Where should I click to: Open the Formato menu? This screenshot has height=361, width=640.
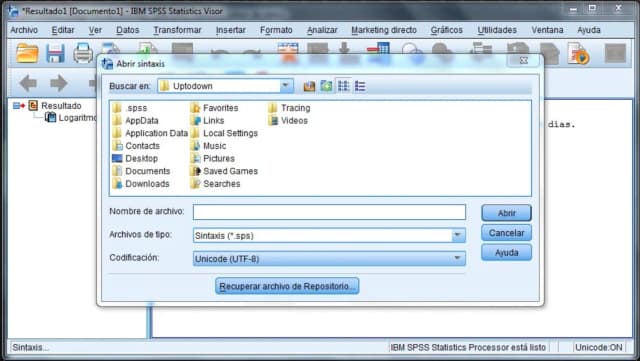coord(276,30)
